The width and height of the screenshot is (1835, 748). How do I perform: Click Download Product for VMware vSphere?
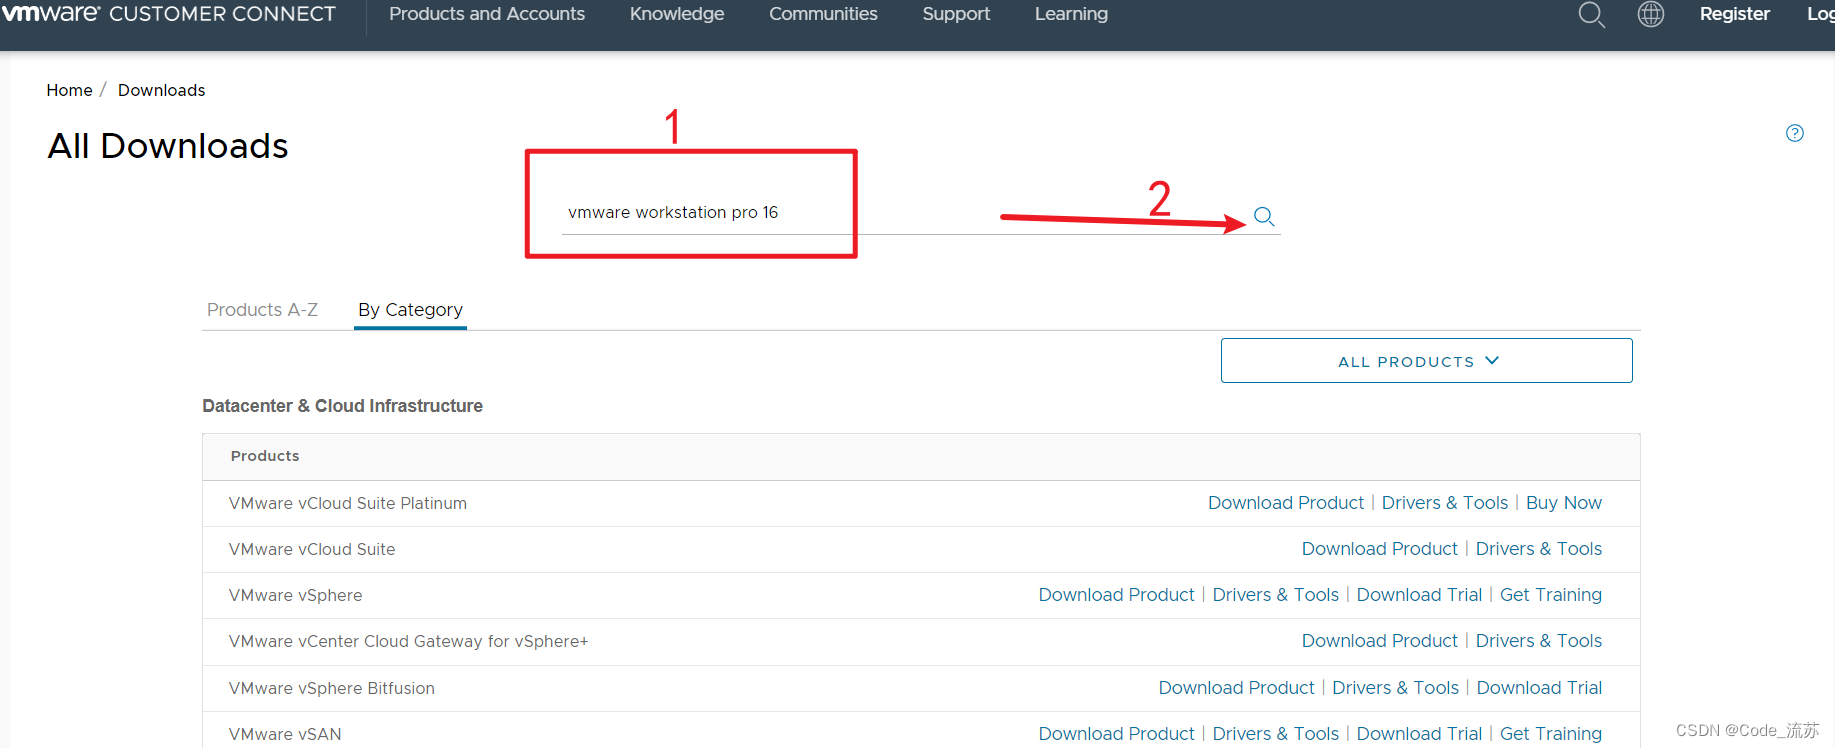[x=1117, y=595]
